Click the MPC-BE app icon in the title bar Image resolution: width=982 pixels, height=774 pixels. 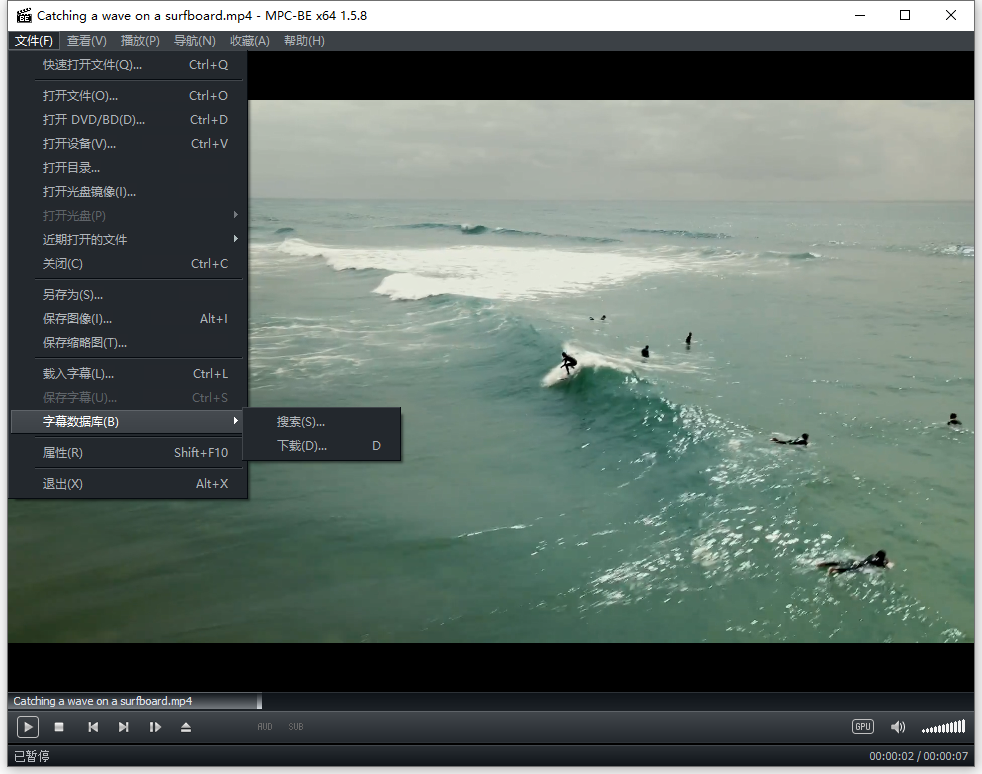[24, 15]
